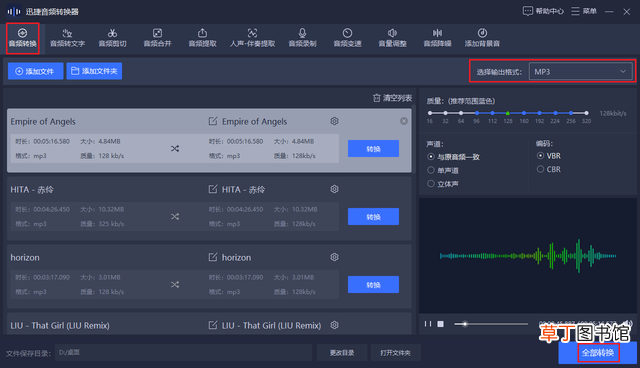Select the LIU - That Girl (LIU Remix) source title
640x368 pixels.
pyautogui.click(x=60, y=326)
